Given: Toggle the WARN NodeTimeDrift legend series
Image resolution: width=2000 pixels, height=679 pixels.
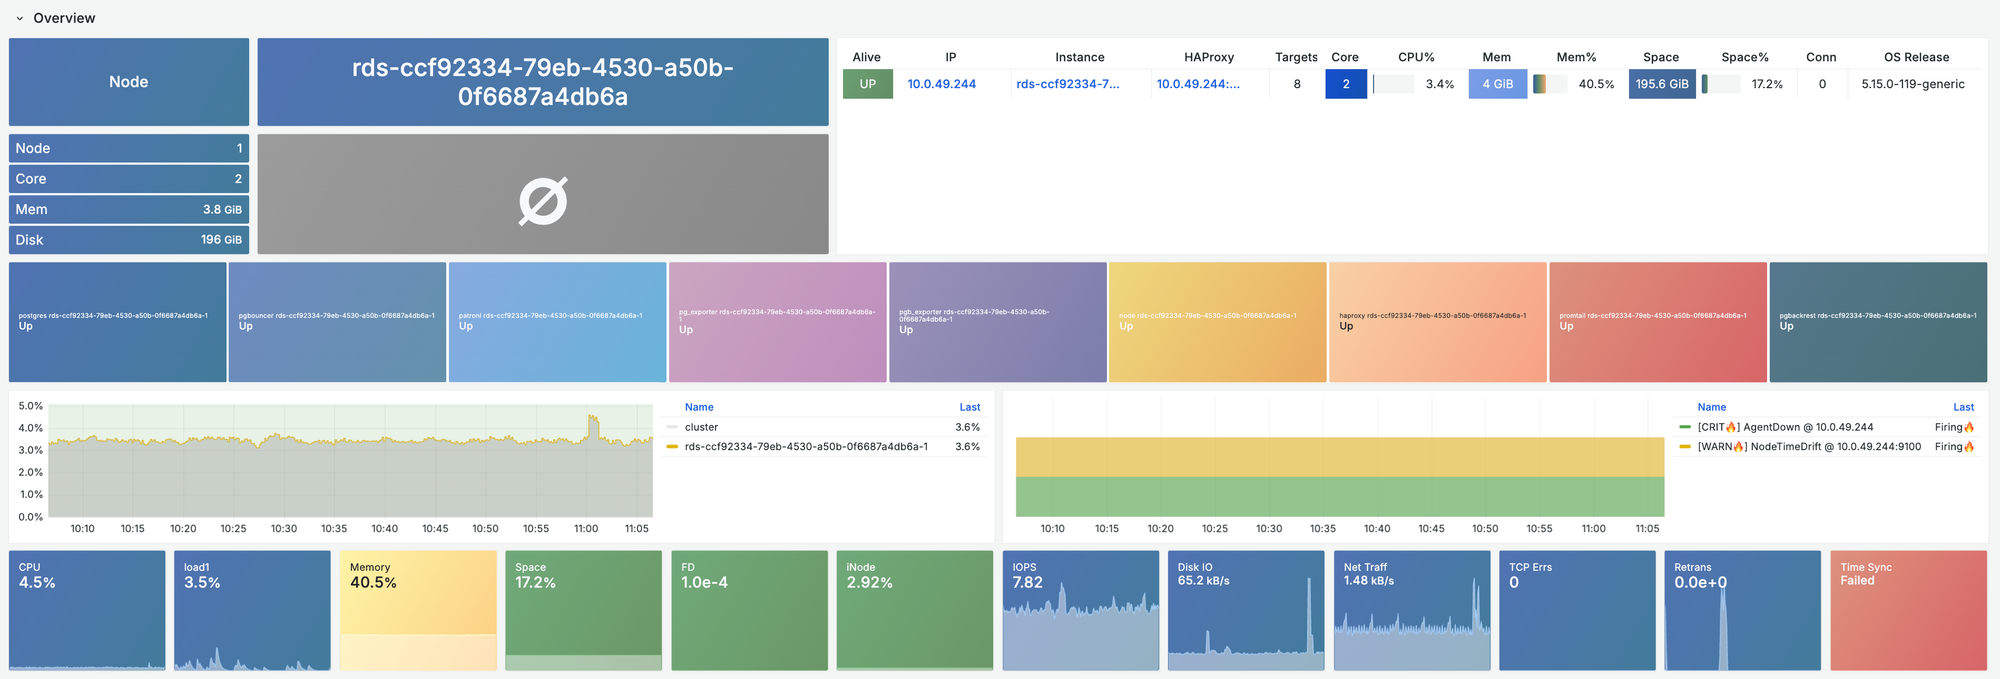Looking at the screenshot, I should click(1808, 447).
